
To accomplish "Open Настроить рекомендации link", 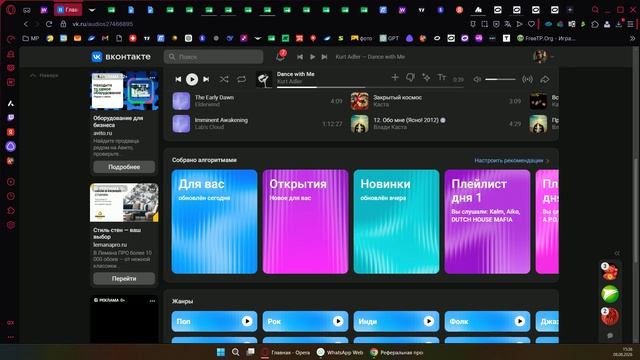I will click(511, 160).
